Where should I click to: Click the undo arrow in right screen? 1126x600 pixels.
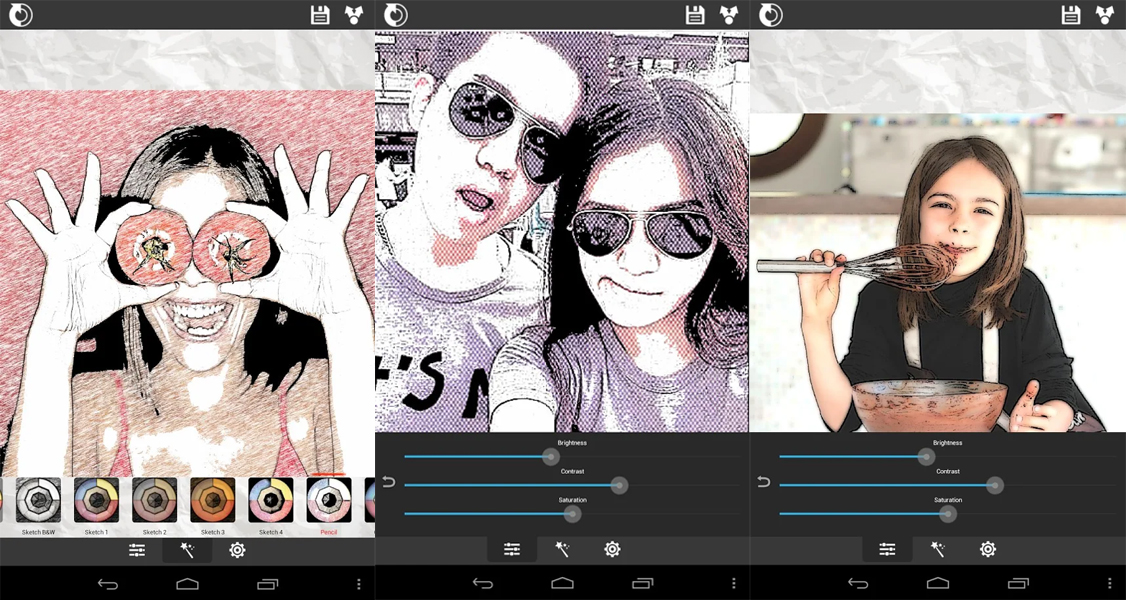click(x=764, y=482)
